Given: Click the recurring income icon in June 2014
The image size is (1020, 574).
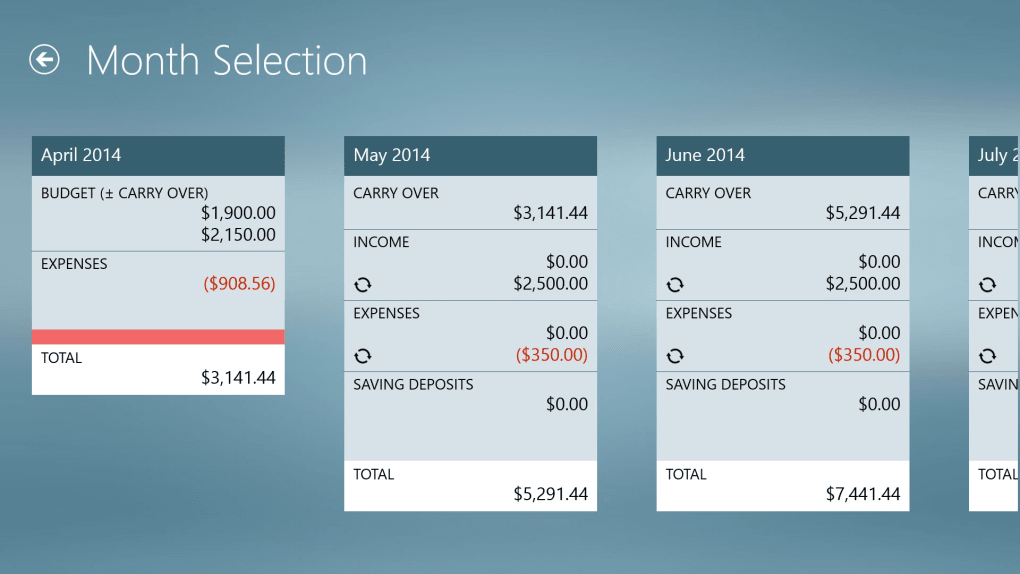Looking at the screenshot, I should 675,285.
